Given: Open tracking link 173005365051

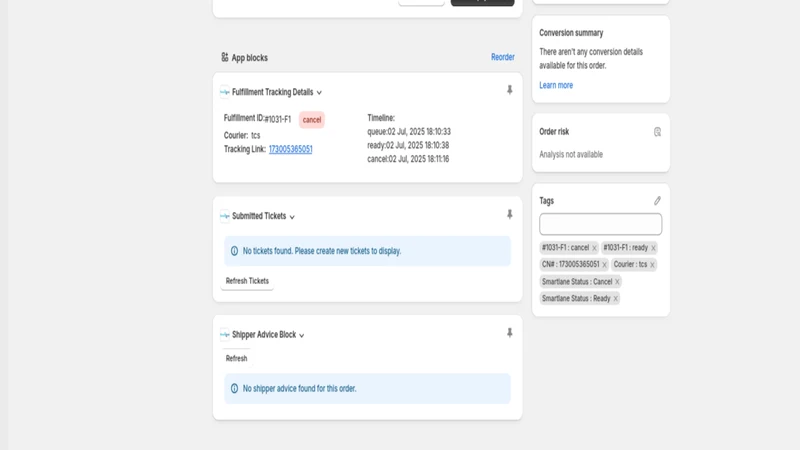Looking at the screenshot, I should tap(290, 149).
